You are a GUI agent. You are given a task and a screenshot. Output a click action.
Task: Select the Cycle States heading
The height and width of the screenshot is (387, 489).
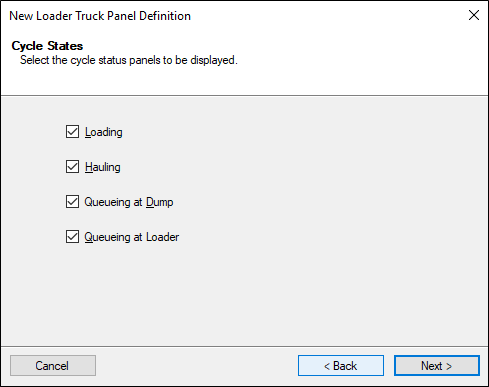tap(47, 46)
